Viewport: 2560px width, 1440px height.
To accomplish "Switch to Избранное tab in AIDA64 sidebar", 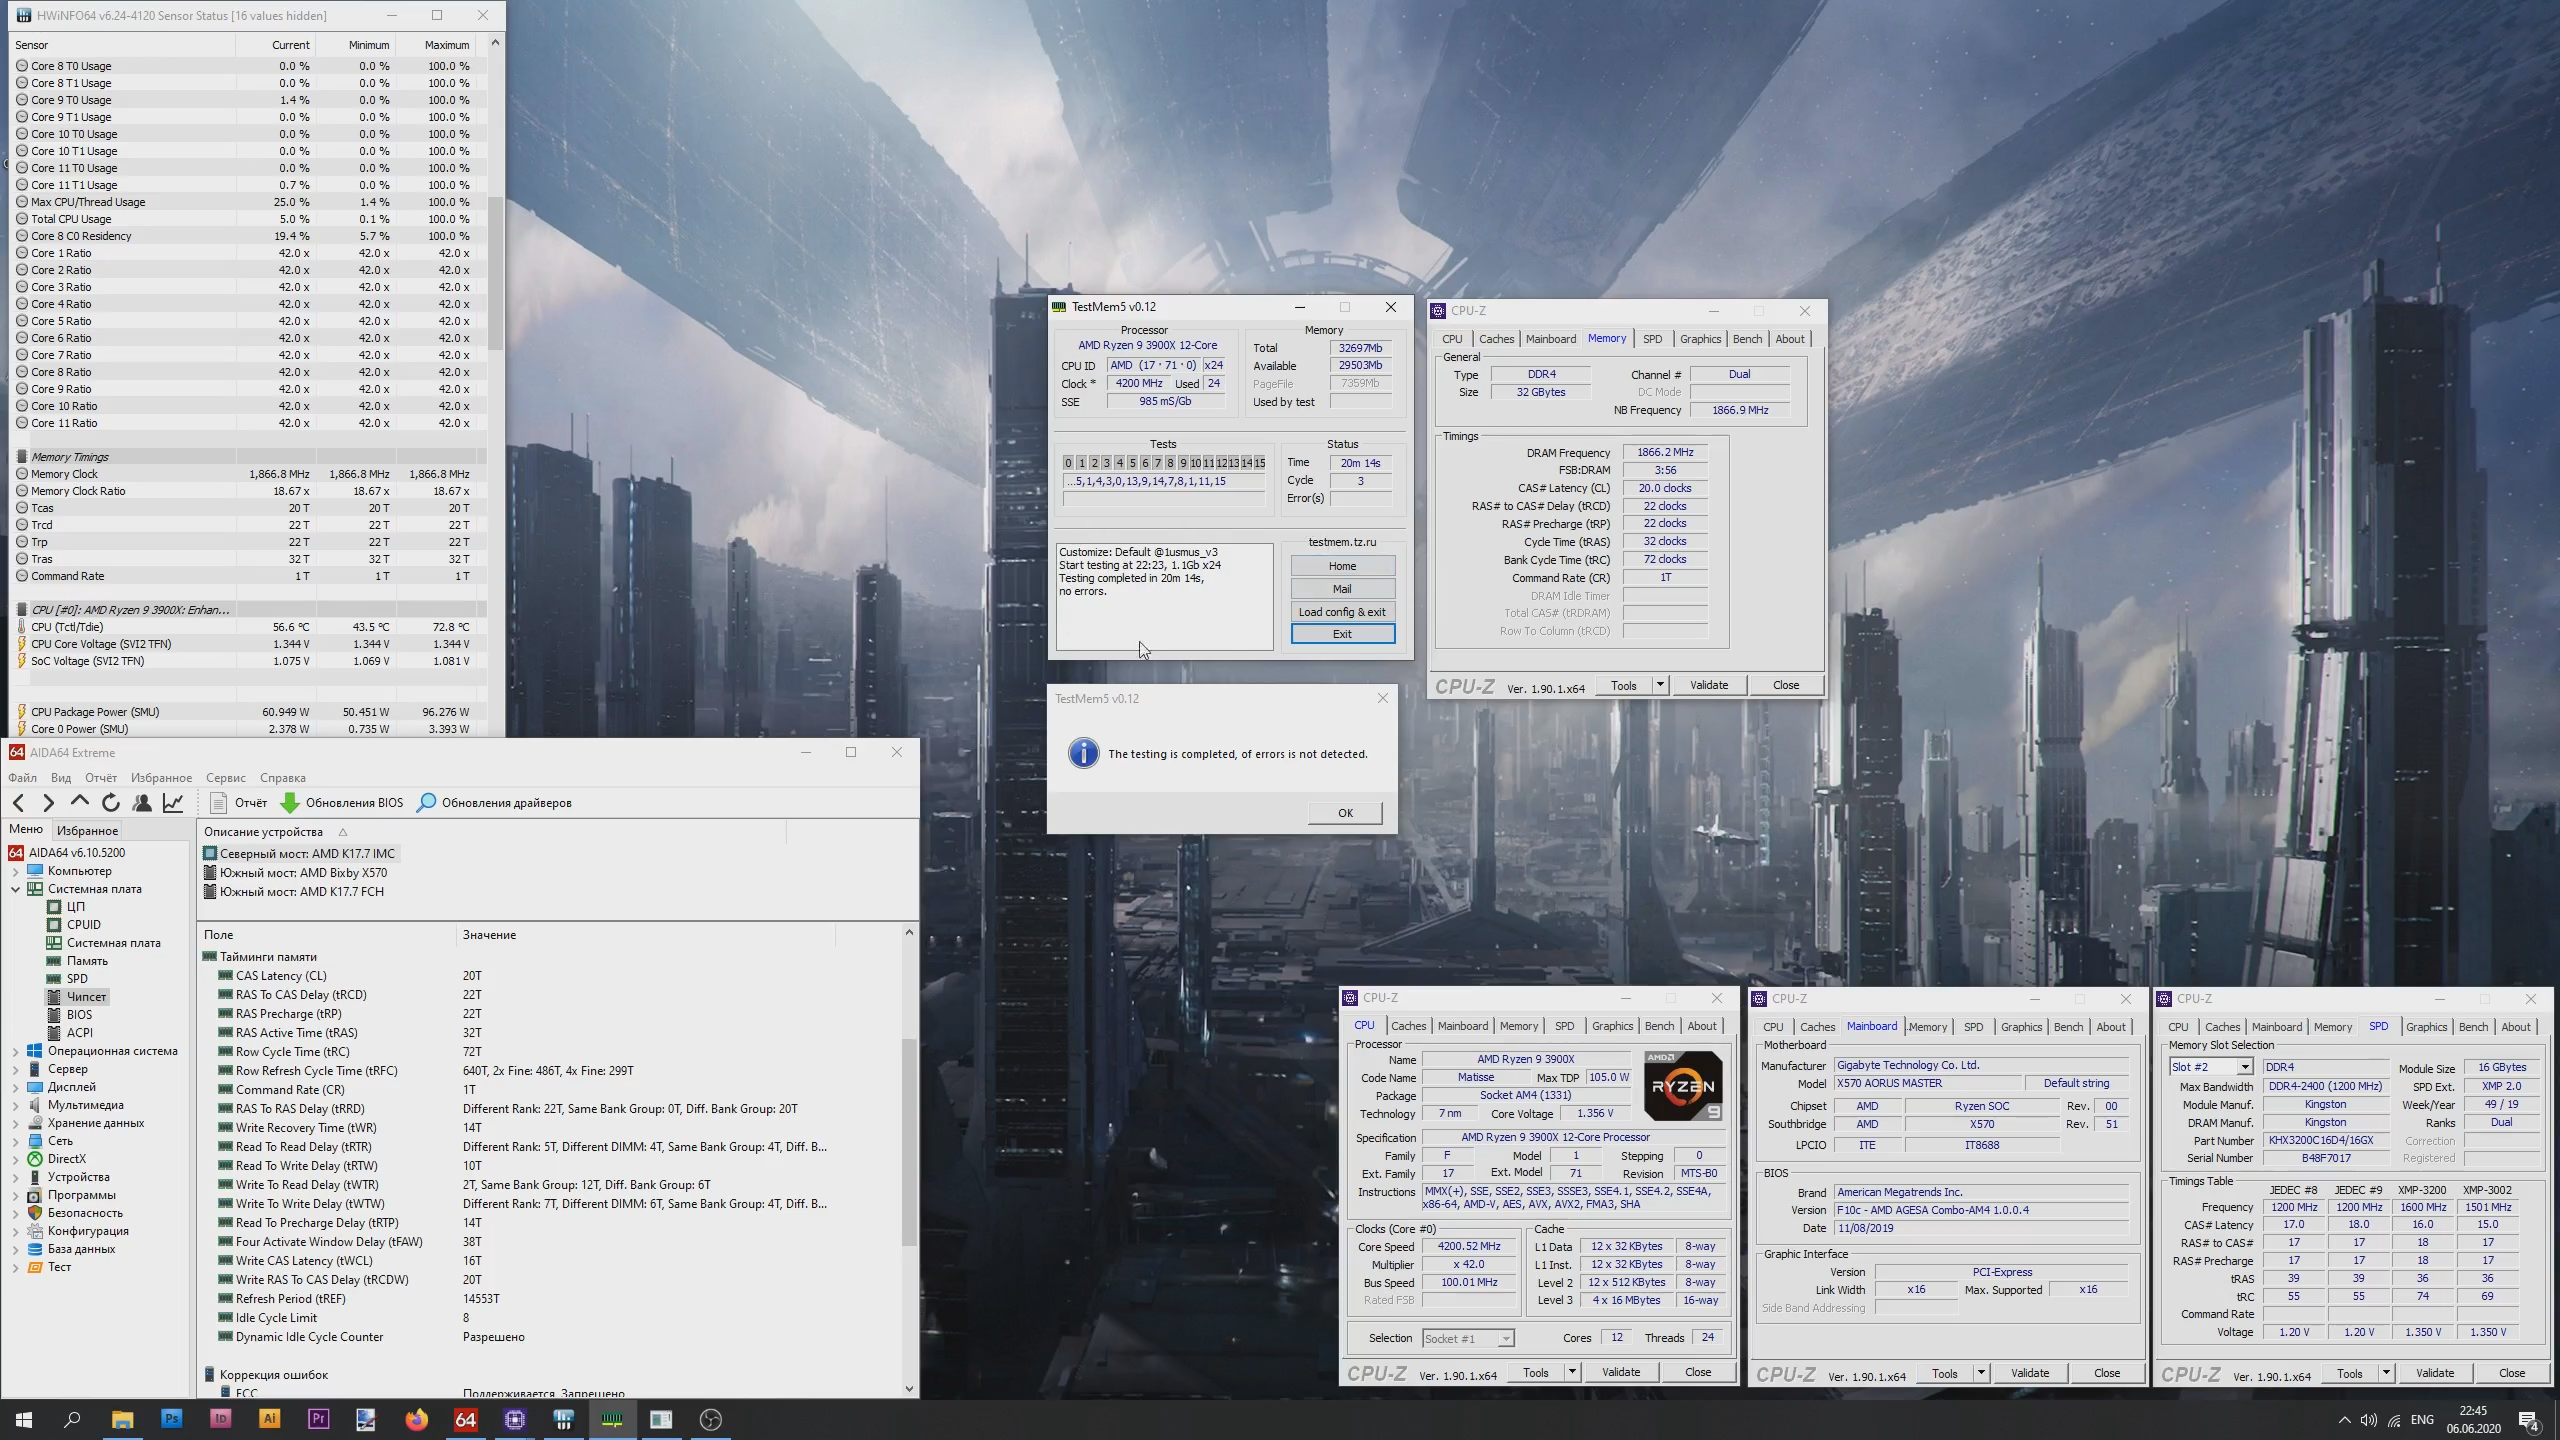I will [x=87, y=830].
